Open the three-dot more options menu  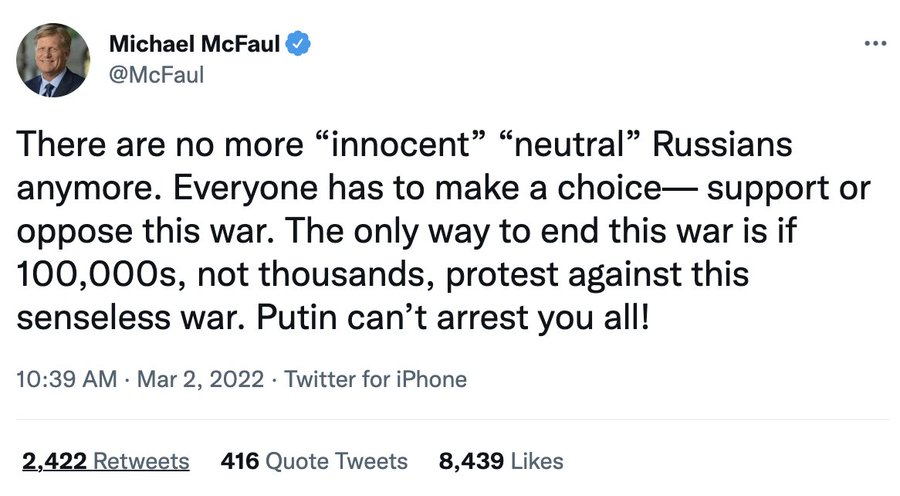coord(876,44)
